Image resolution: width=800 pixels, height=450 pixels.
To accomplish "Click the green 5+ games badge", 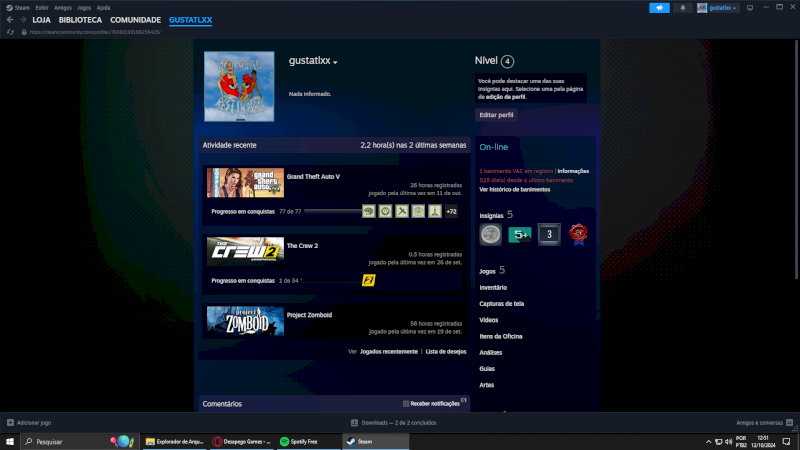I will [x=520, y=234].
